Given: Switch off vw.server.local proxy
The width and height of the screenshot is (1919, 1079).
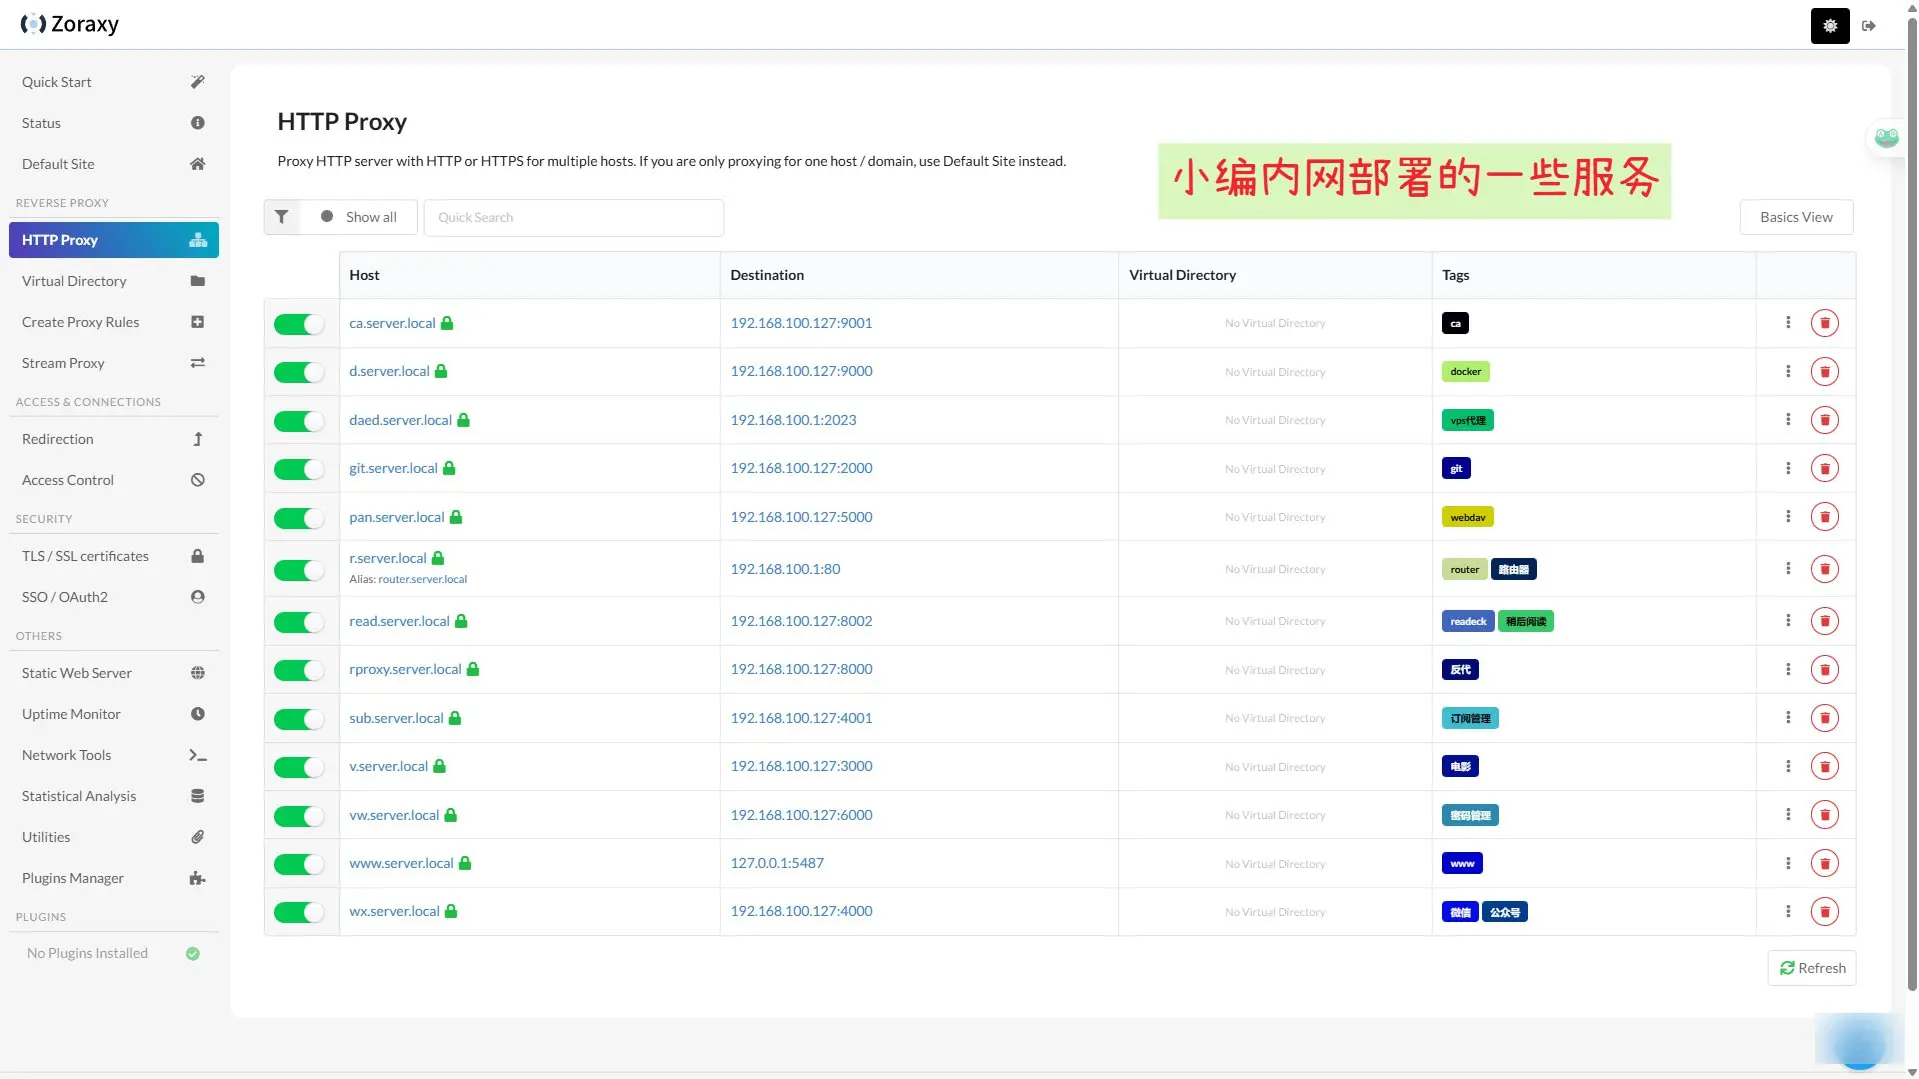Looking at the screenshot, I should (x=299, y=816).
